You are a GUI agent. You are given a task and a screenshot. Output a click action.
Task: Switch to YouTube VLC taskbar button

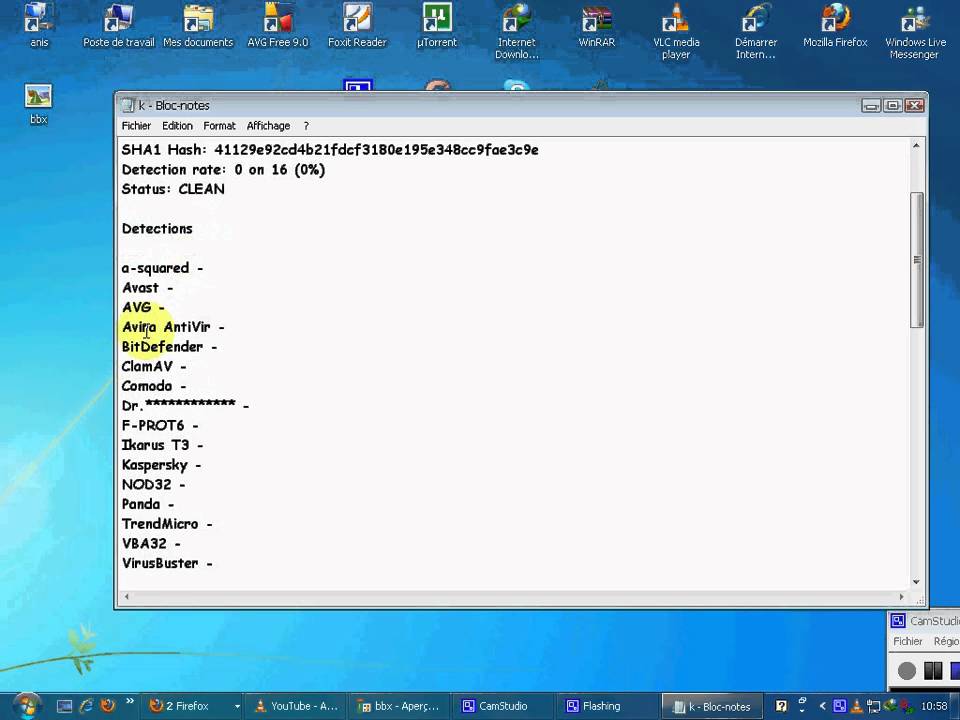click(297, 706)
